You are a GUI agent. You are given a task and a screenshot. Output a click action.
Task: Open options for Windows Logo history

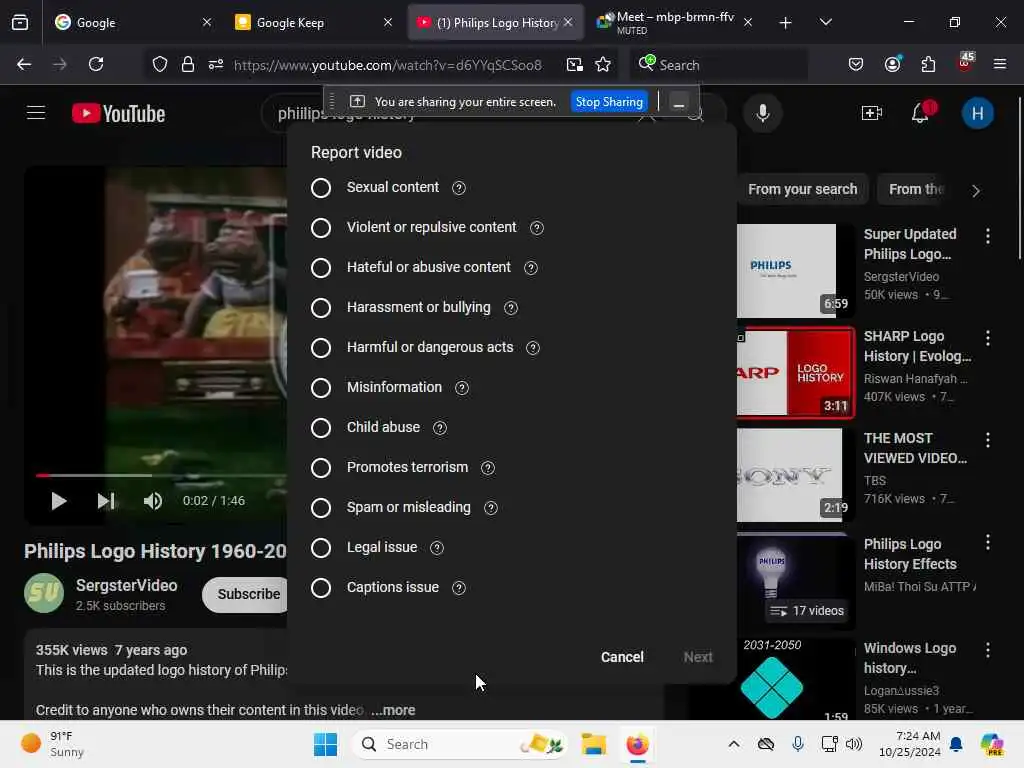(x=987, y=650)
